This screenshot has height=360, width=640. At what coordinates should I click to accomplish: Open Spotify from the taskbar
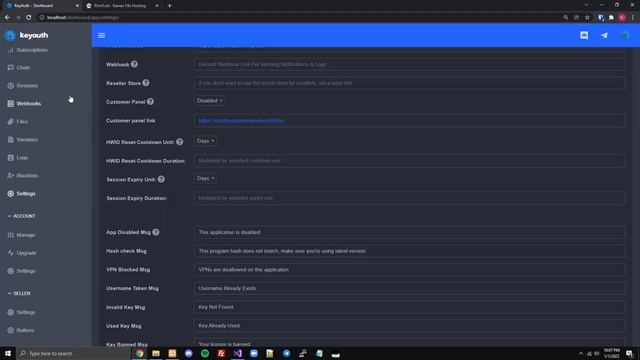205,353
